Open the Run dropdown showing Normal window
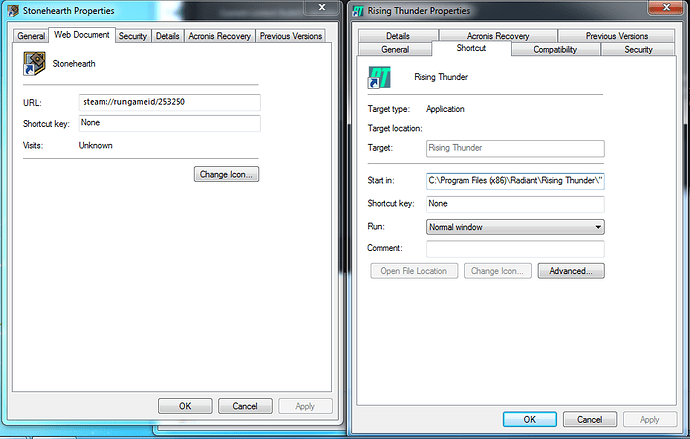This screenshot has height=439, width=690. coord(515,227)
